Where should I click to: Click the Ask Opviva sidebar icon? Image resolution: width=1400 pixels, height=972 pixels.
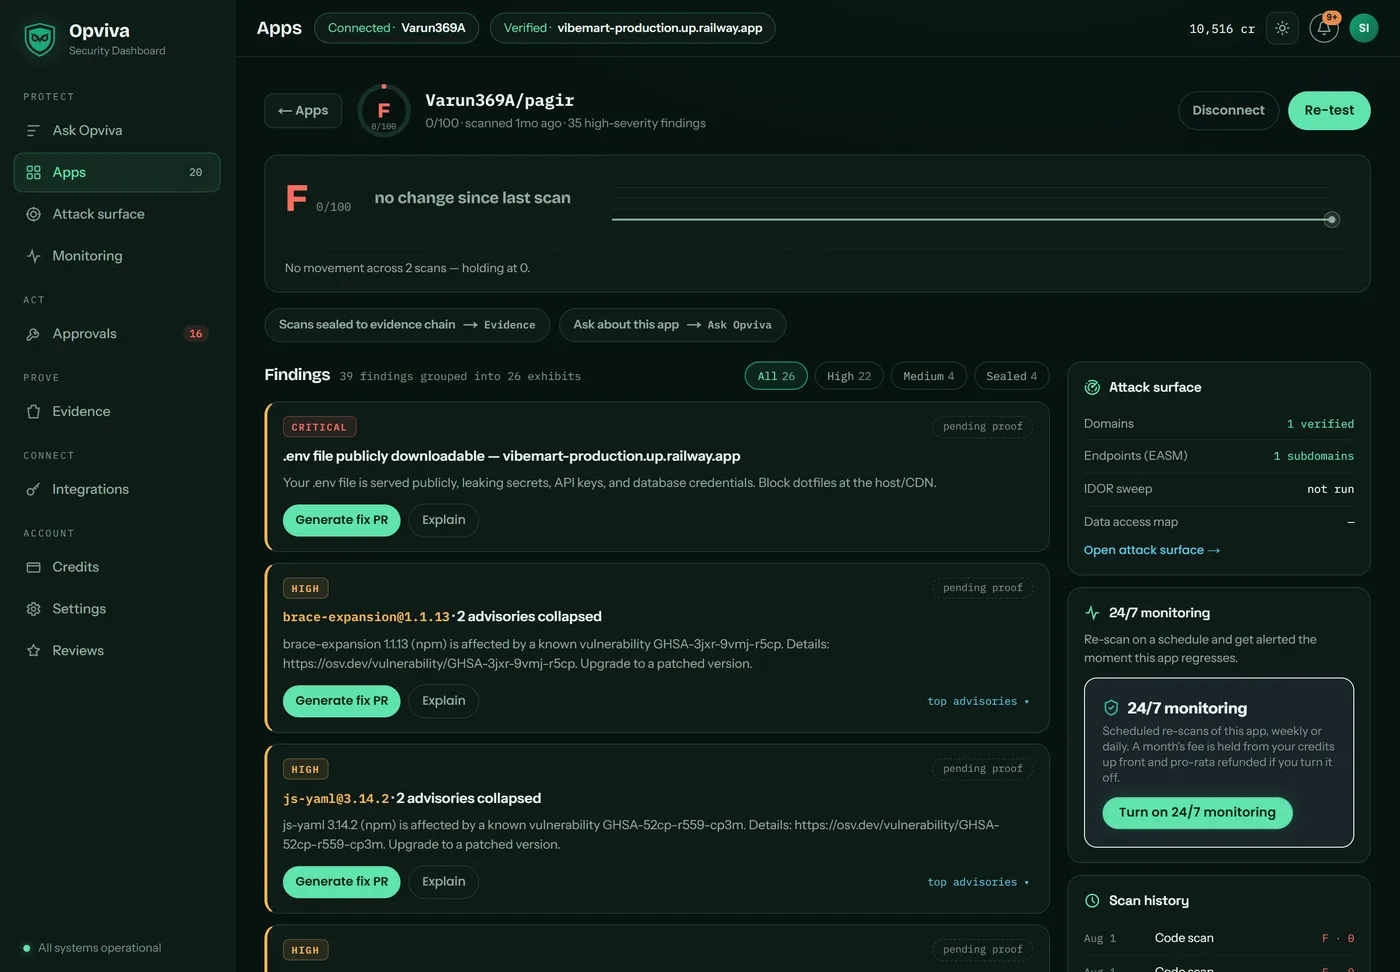(x=33, y=131)
